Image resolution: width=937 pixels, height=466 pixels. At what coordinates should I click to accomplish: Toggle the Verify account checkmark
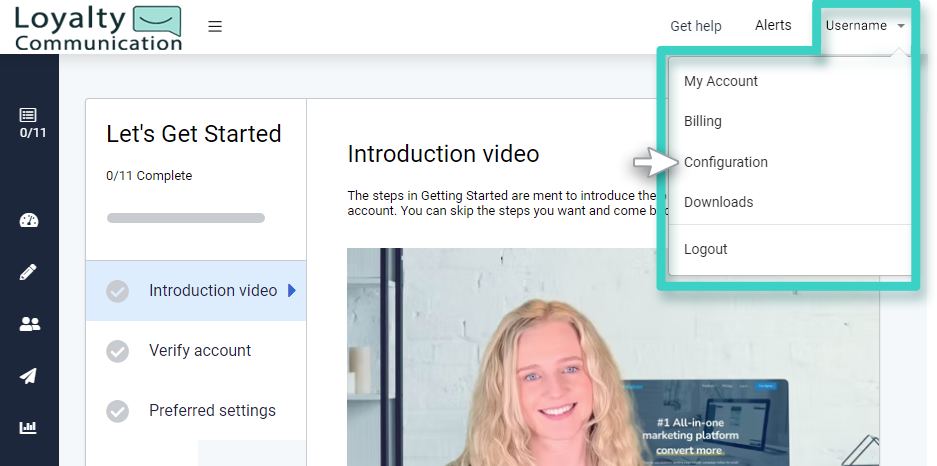tap(118, 351)
